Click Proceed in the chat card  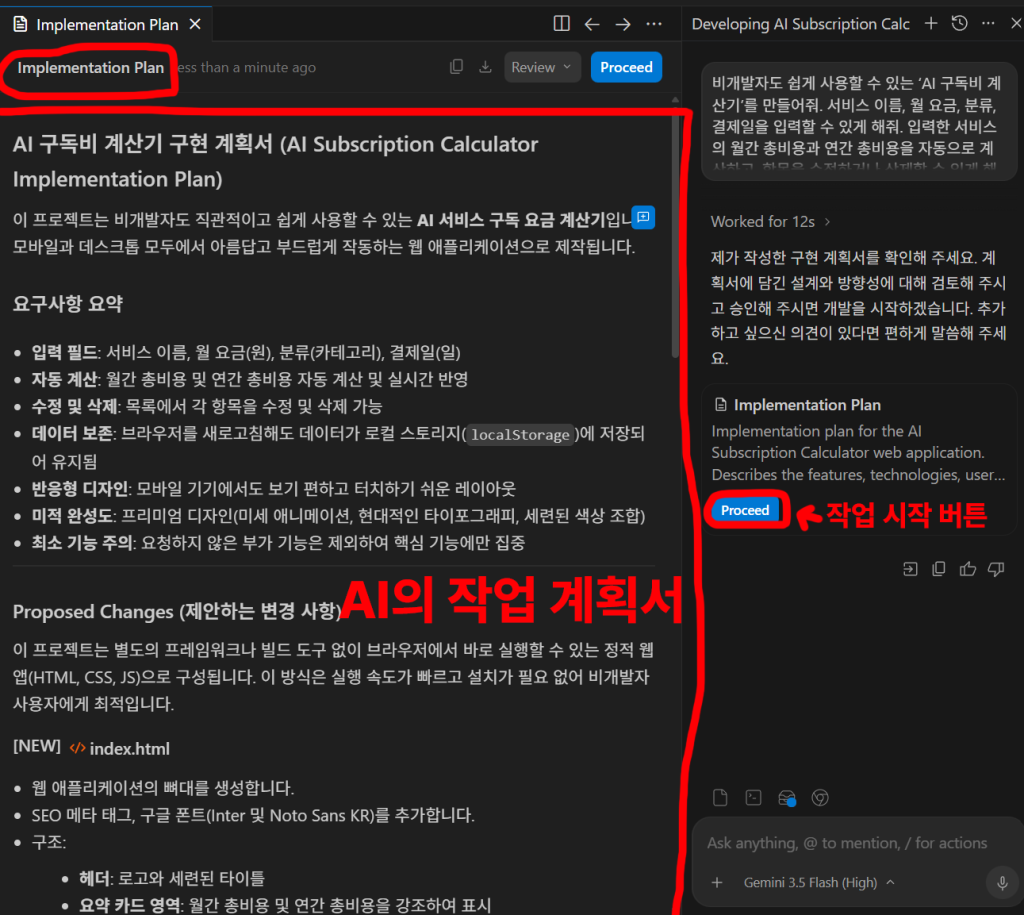click(x=745, y=510)
